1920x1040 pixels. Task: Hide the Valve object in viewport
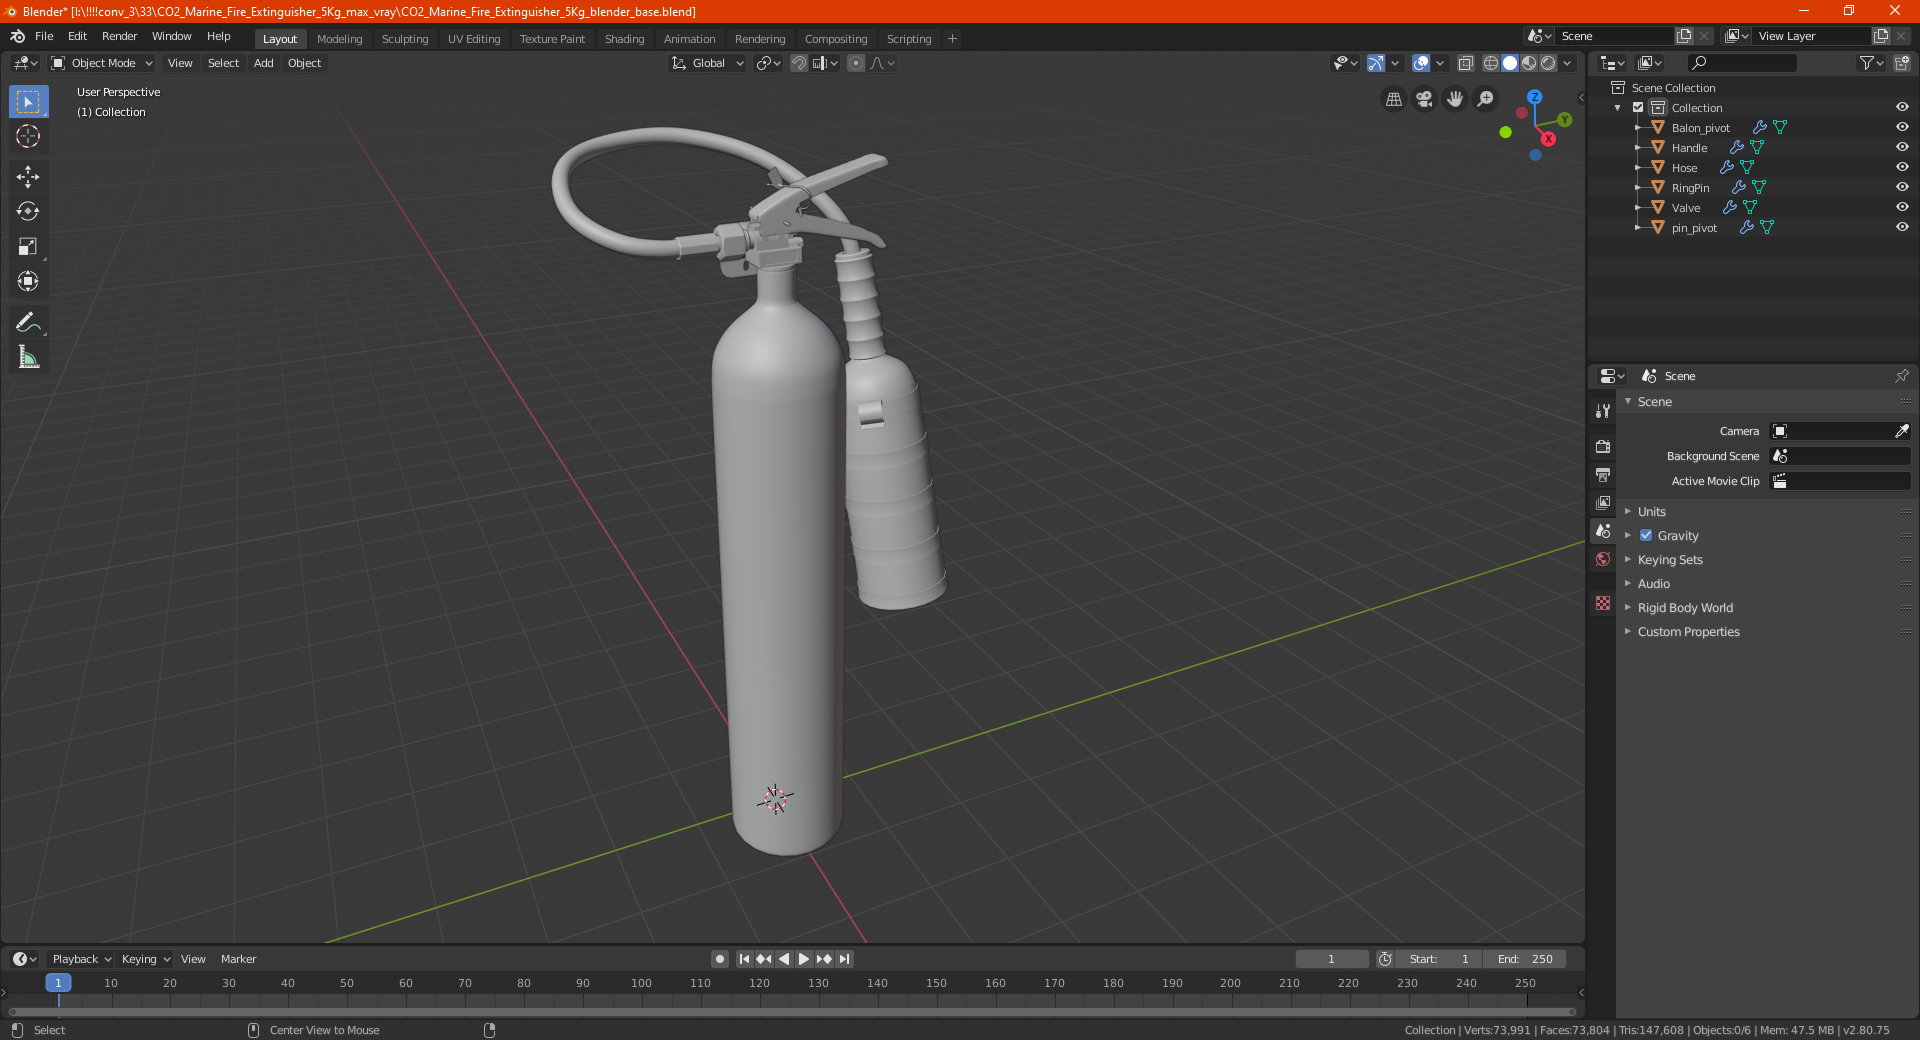[x=1902, y=207]
